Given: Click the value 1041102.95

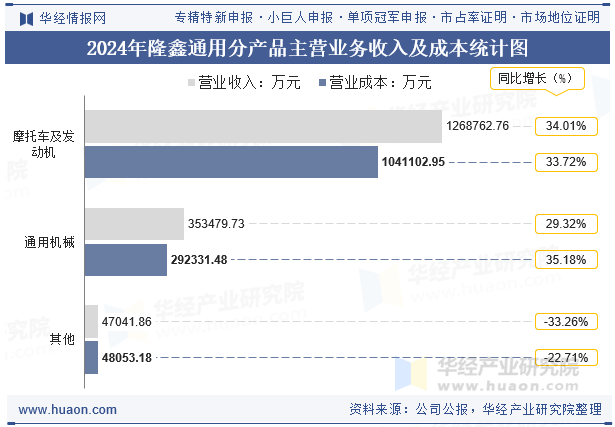Looking at the screenshot, I should [413, 162].
